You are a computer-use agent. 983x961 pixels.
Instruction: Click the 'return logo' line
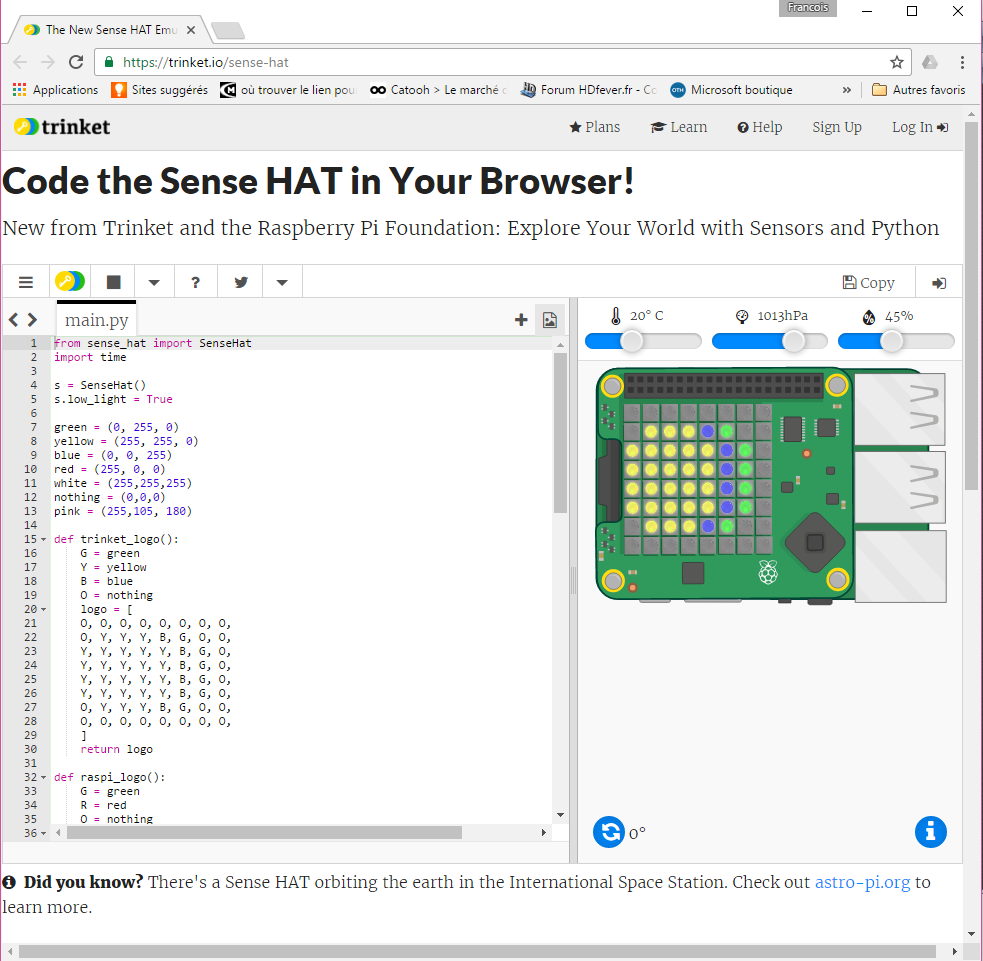click(117, 749)
